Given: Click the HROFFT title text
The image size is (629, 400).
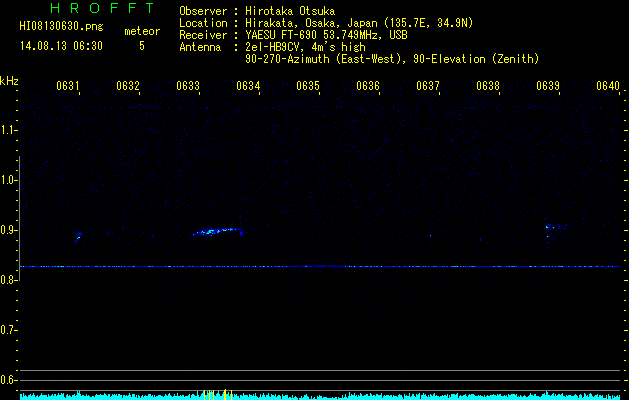Looking at the screenshot, I should [x=102, y=8].
